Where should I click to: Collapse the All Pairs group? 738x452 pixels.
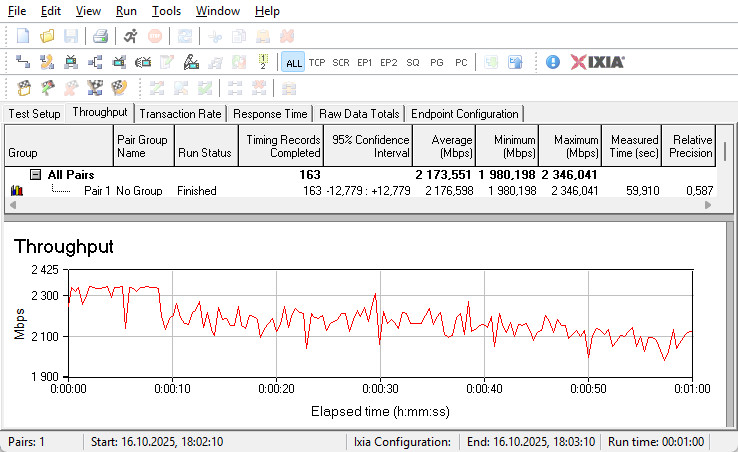coord(35,175)
